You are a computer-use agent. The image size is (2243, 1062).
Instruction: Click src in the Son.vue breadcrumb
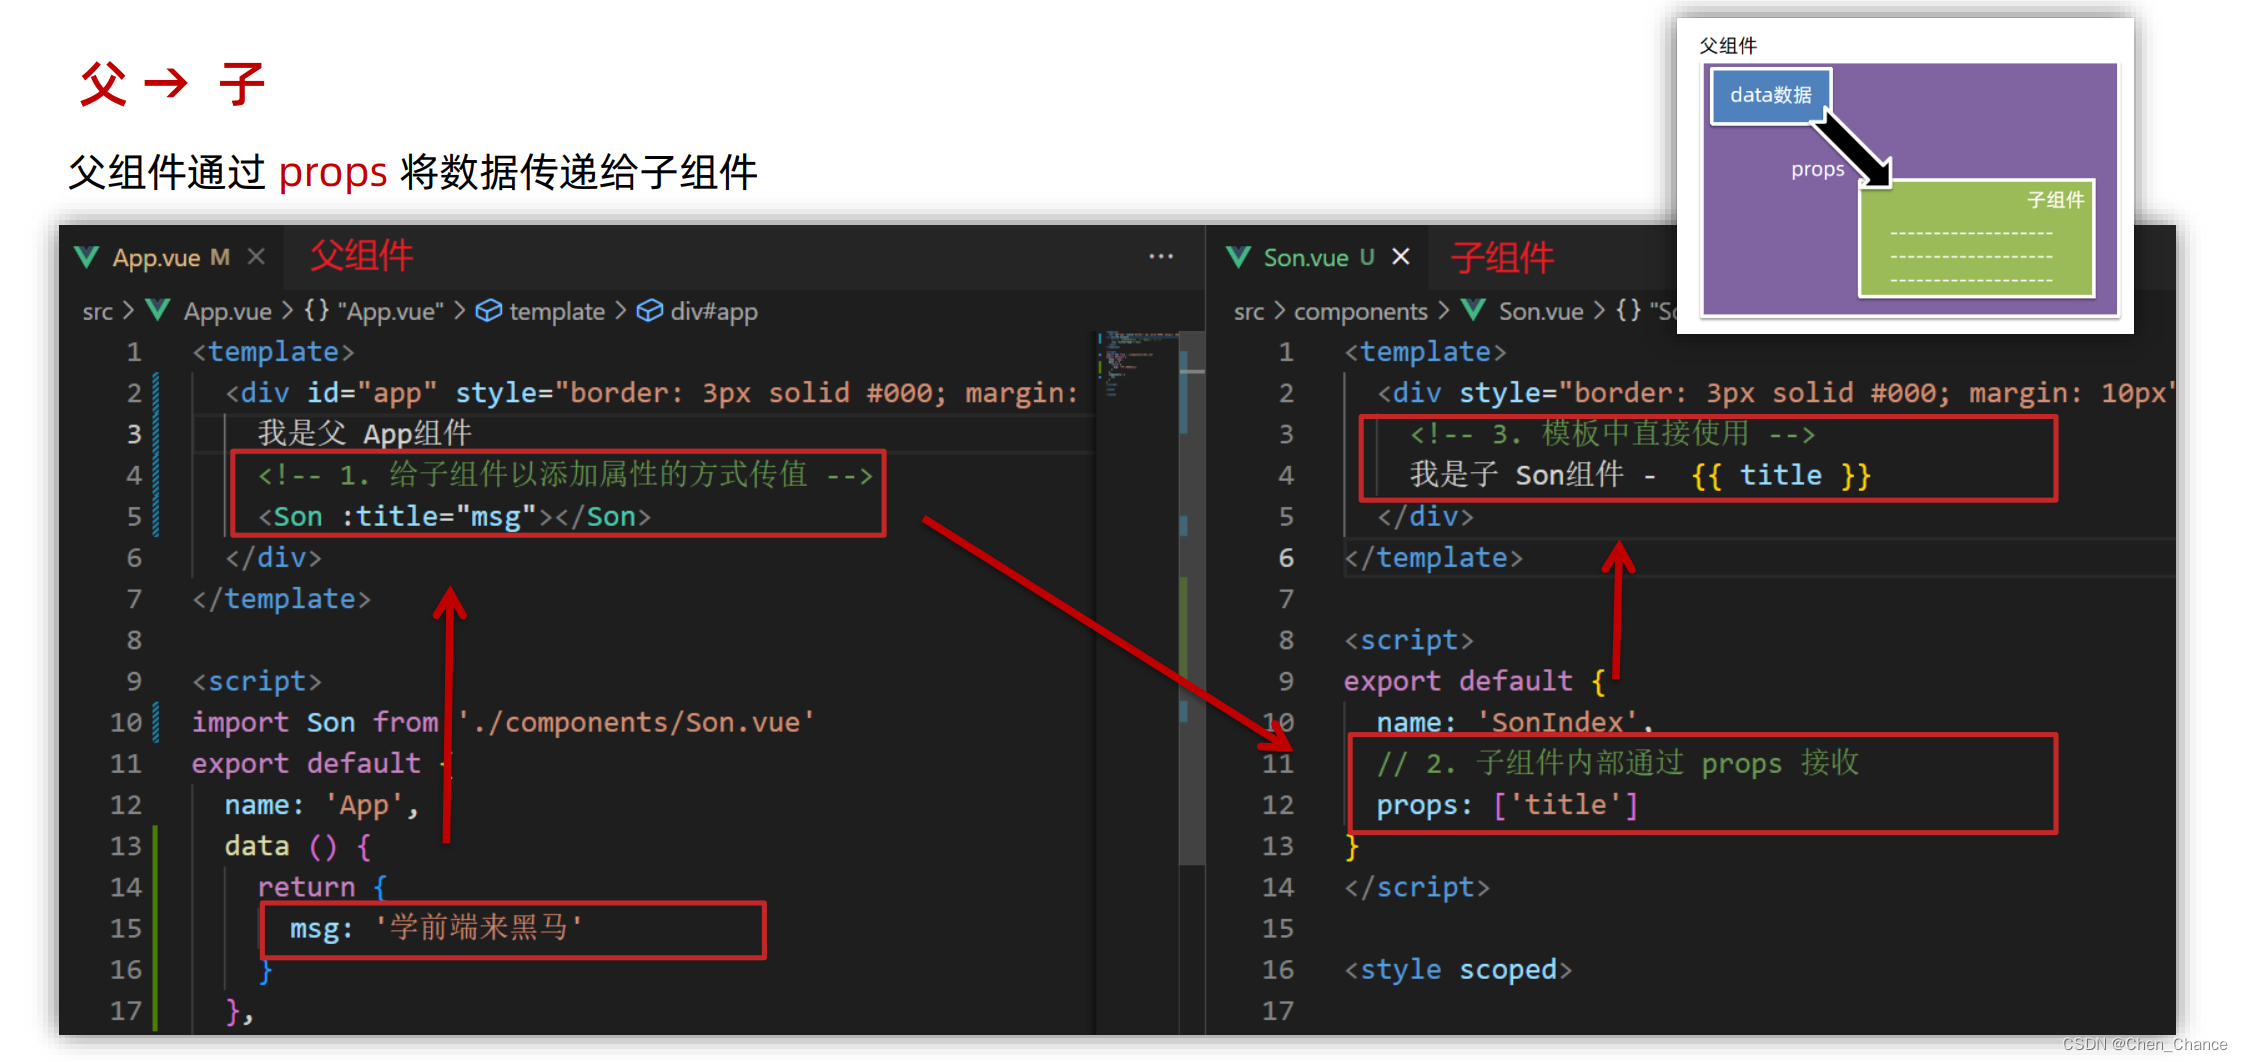(1249, 311)
